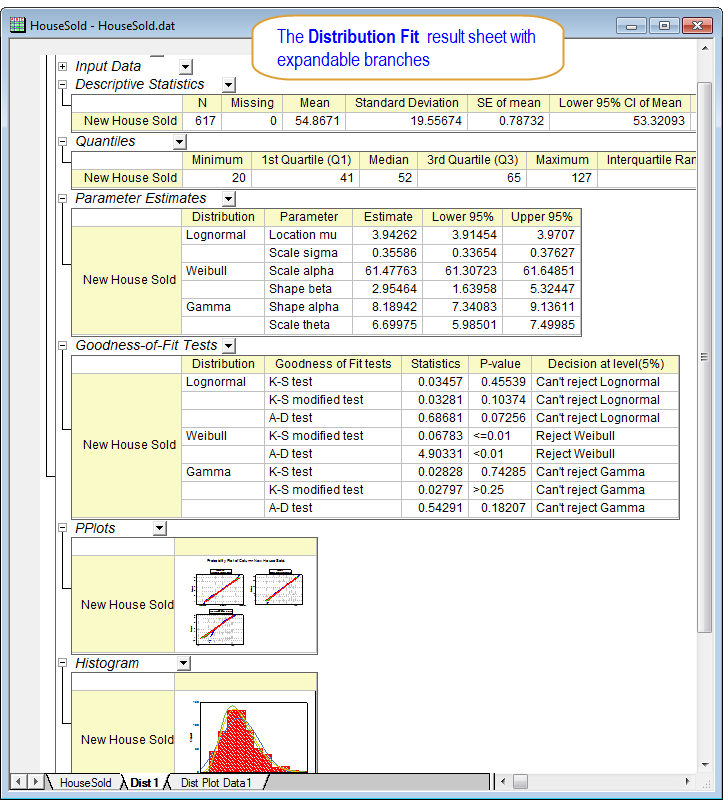Maximize the HouseSold window

pyautogui.click(x=664, y=25)
